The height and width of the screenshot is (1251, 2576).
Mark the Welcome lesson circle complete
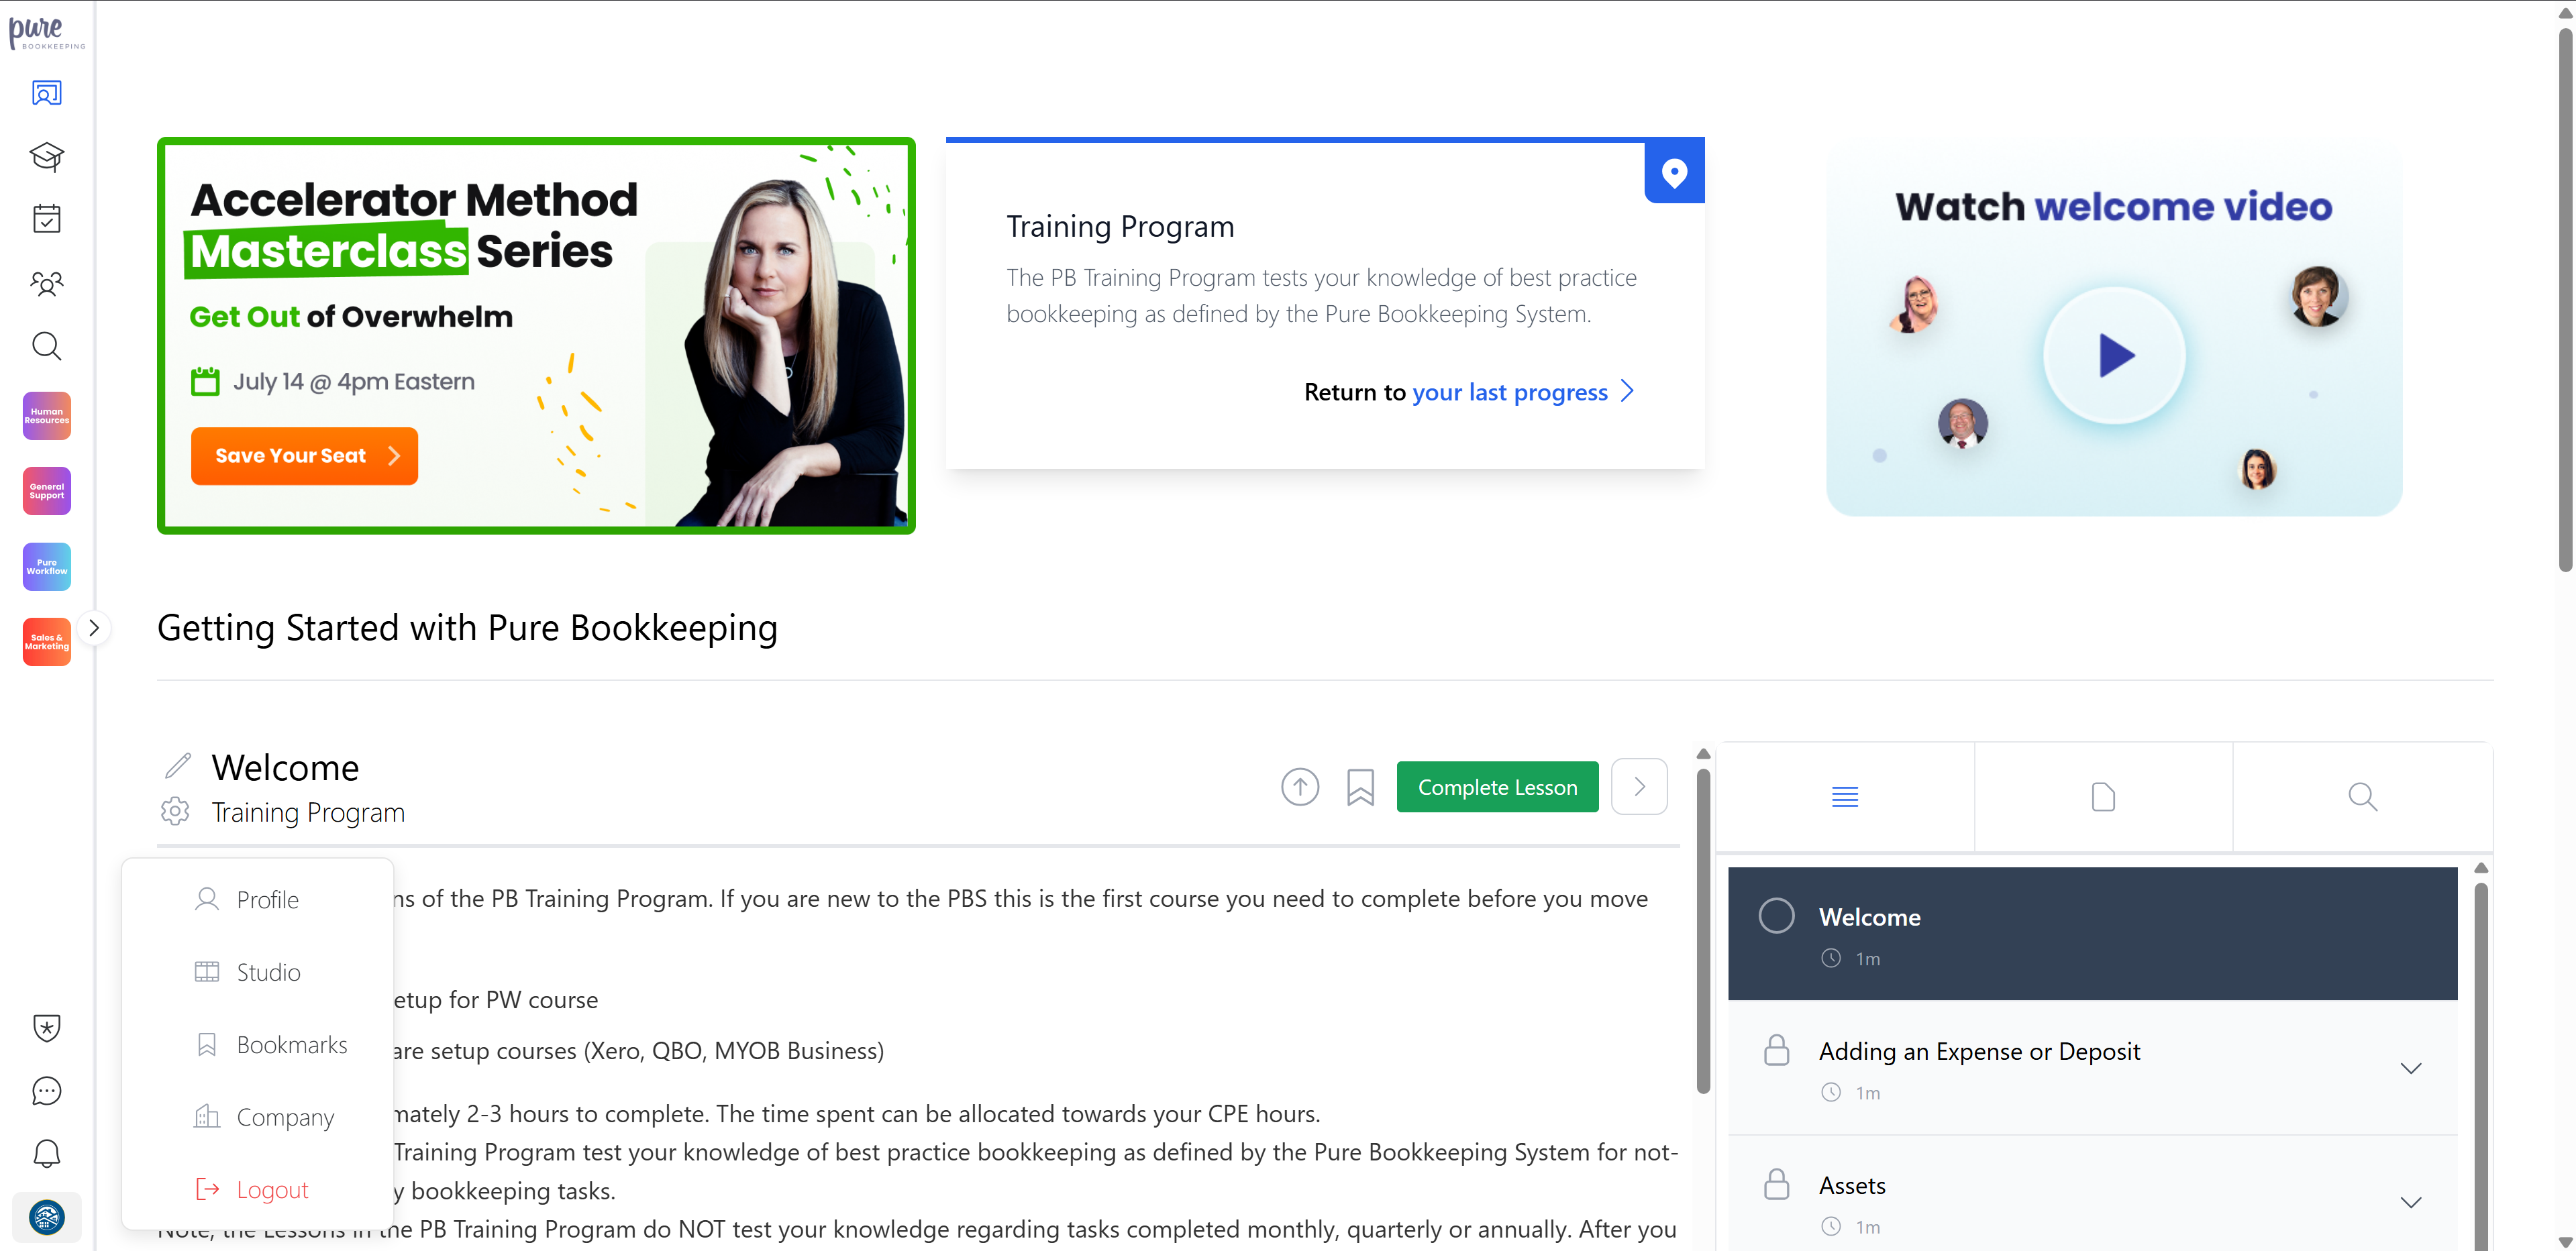tap(1776, 916)
